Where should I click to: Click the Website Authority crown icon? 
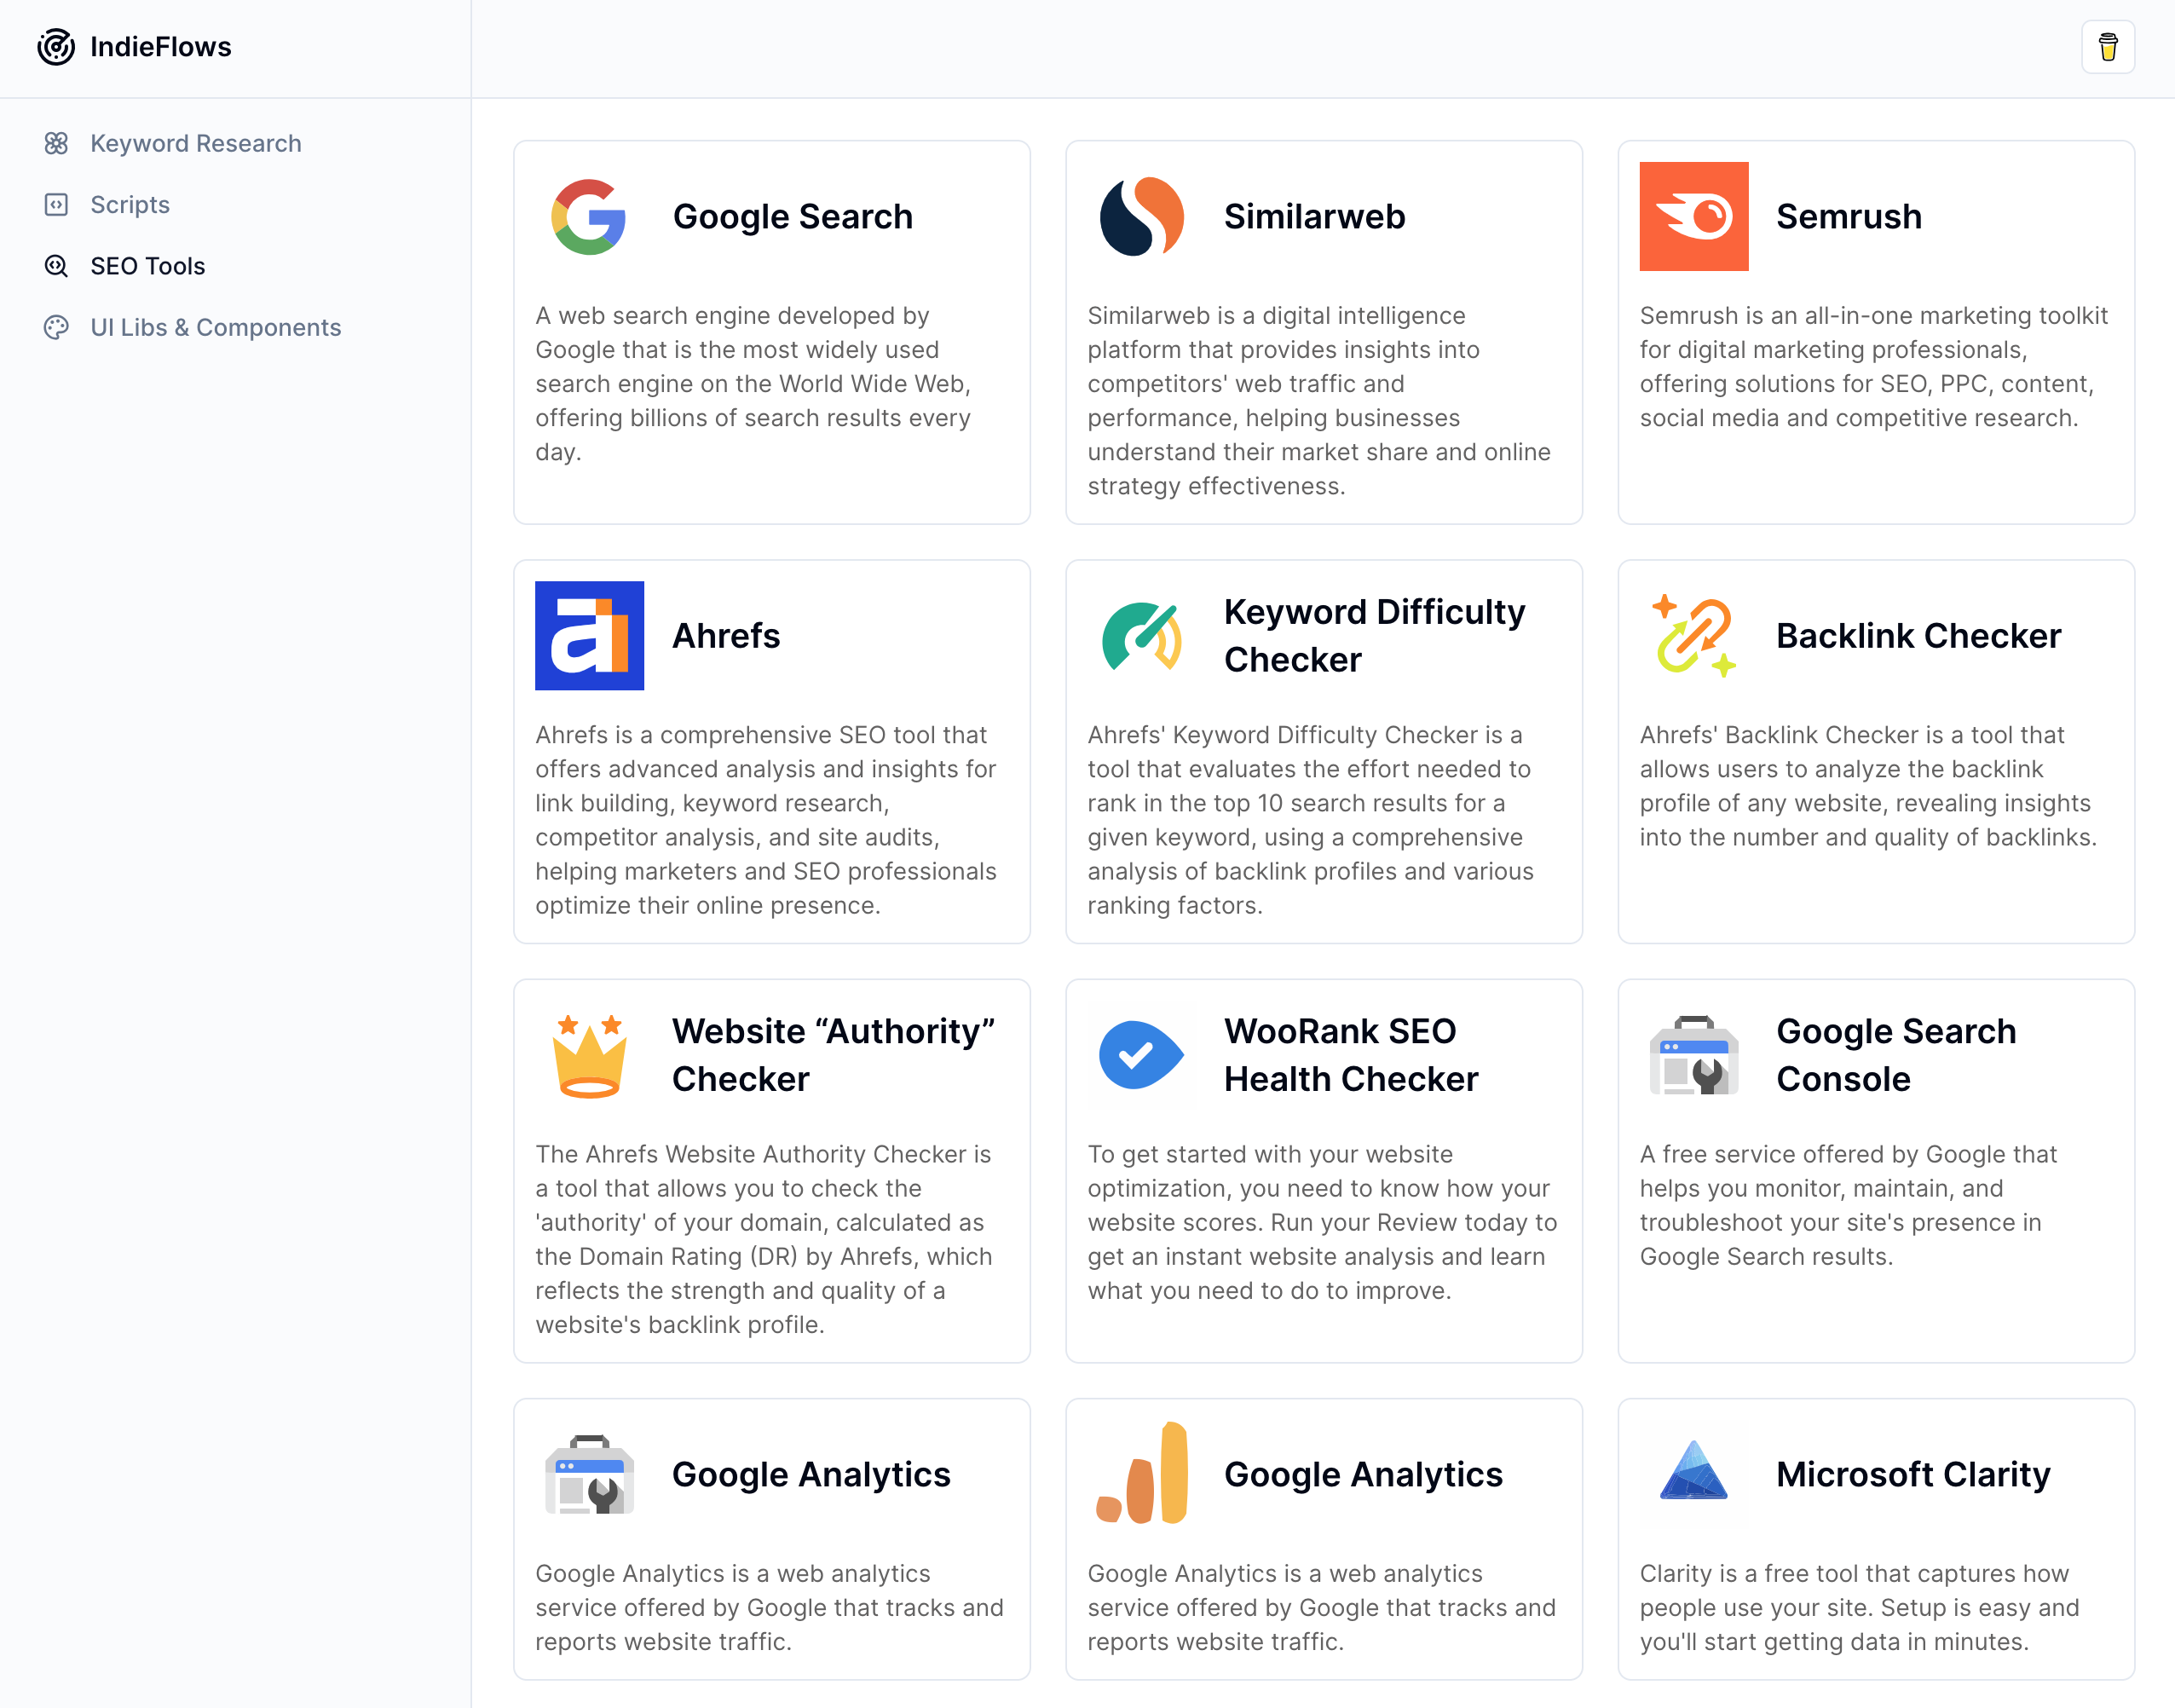(x=589, y=1055)
